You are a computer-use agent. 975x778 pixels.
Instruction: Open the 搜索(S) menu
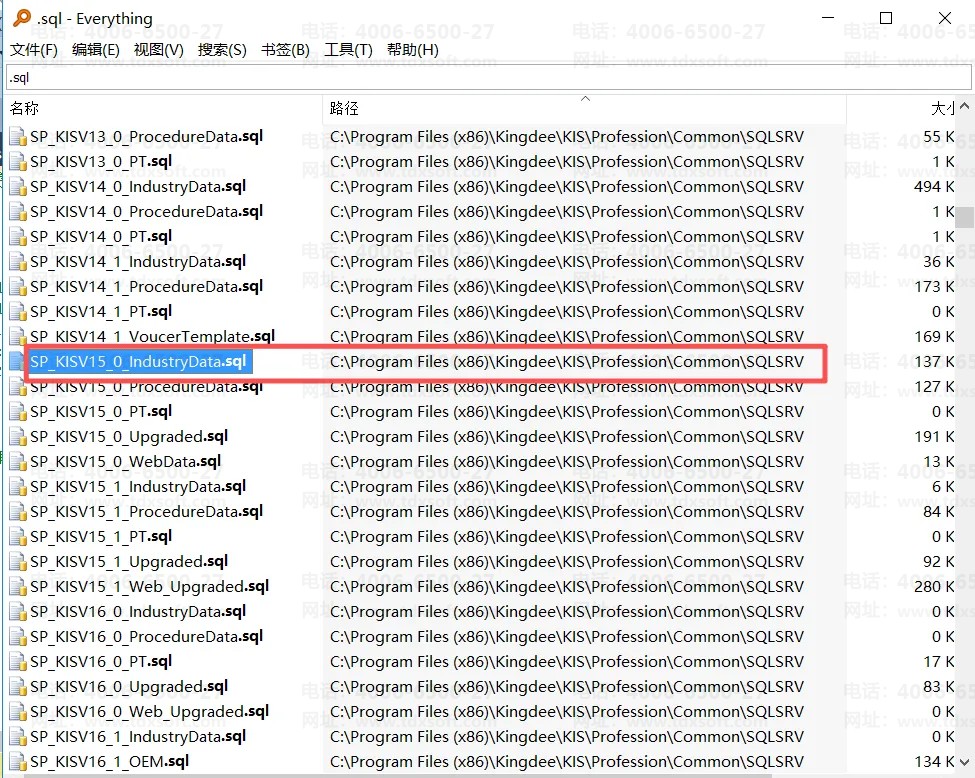[222, 50]
